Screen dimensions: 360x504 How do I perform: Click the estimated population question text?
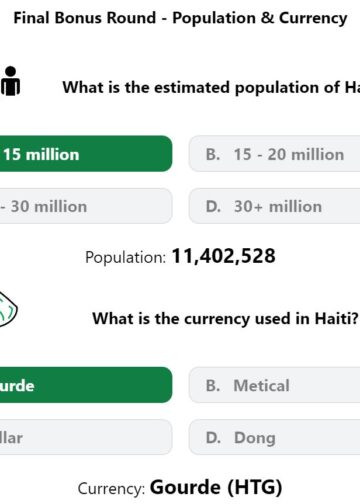(211, 87)
